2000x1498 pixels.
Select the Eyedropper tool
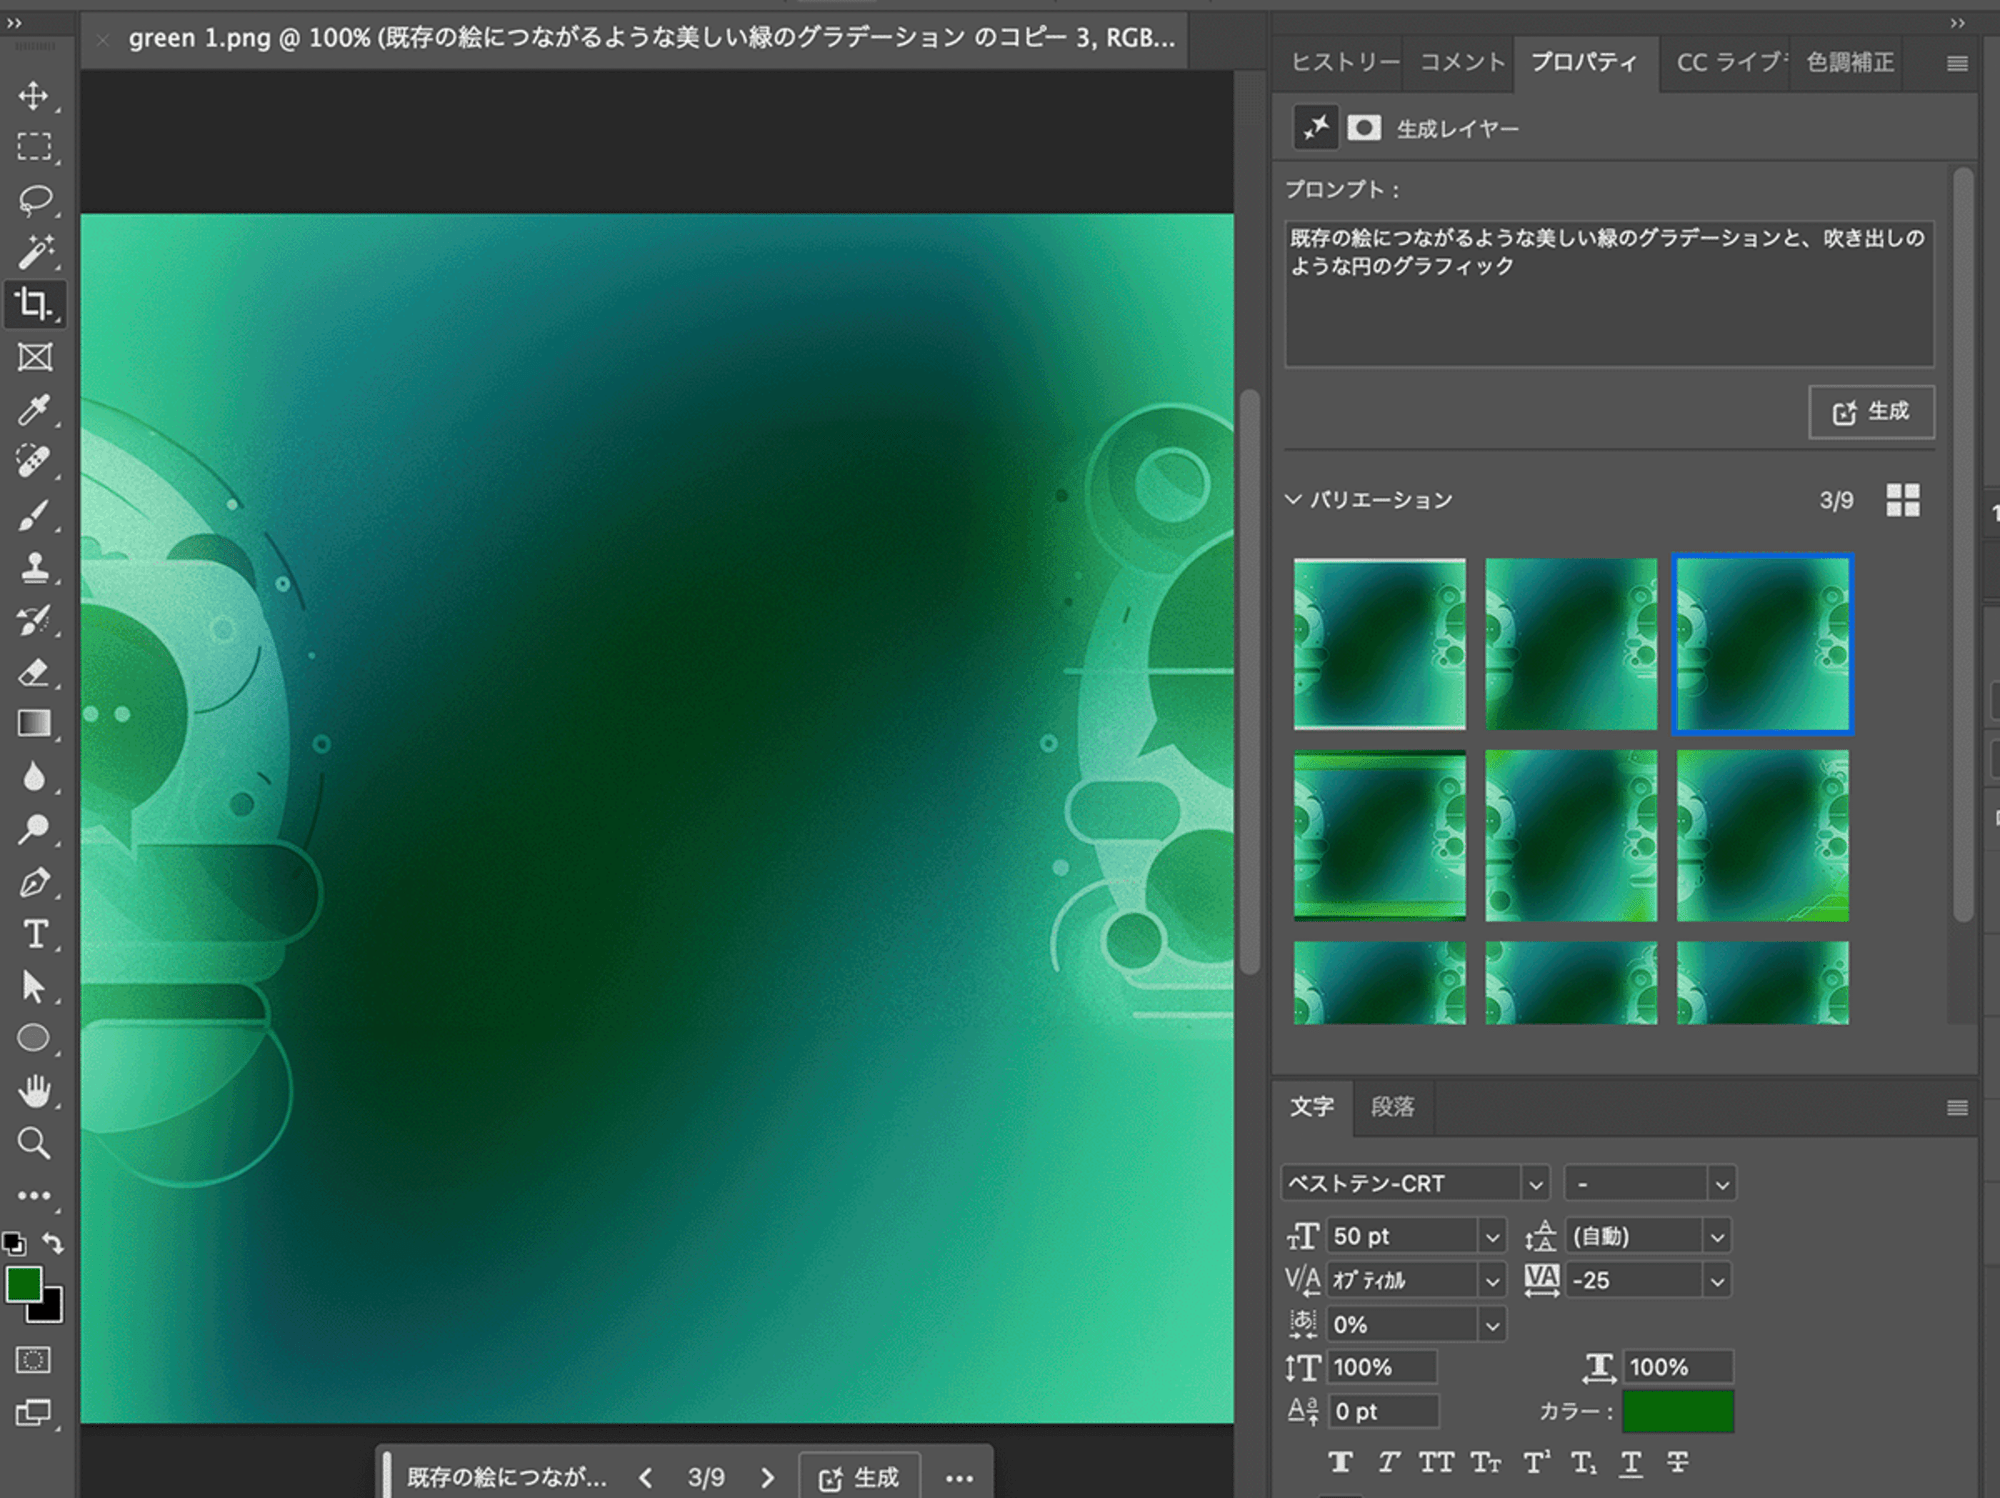(34, 410)
